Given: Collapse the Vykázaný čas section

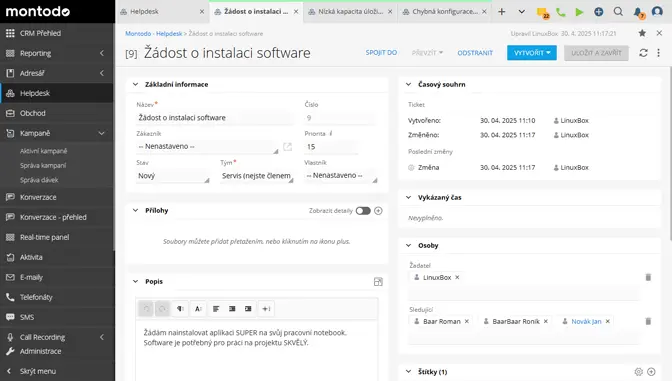Looking at the screenshot, I should click(408, 197).
